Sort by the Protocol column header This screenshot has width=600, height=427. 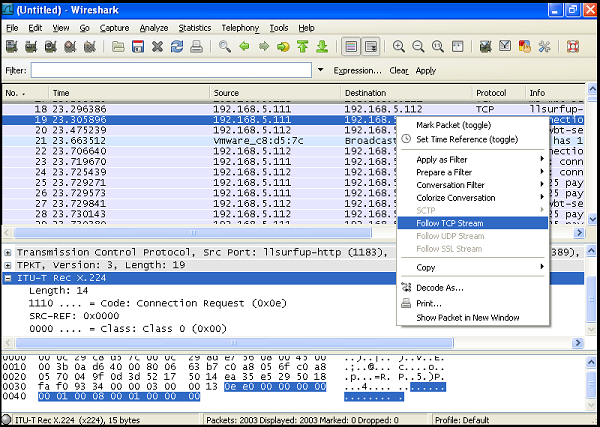pyautogui.click(x=499, y=93)
